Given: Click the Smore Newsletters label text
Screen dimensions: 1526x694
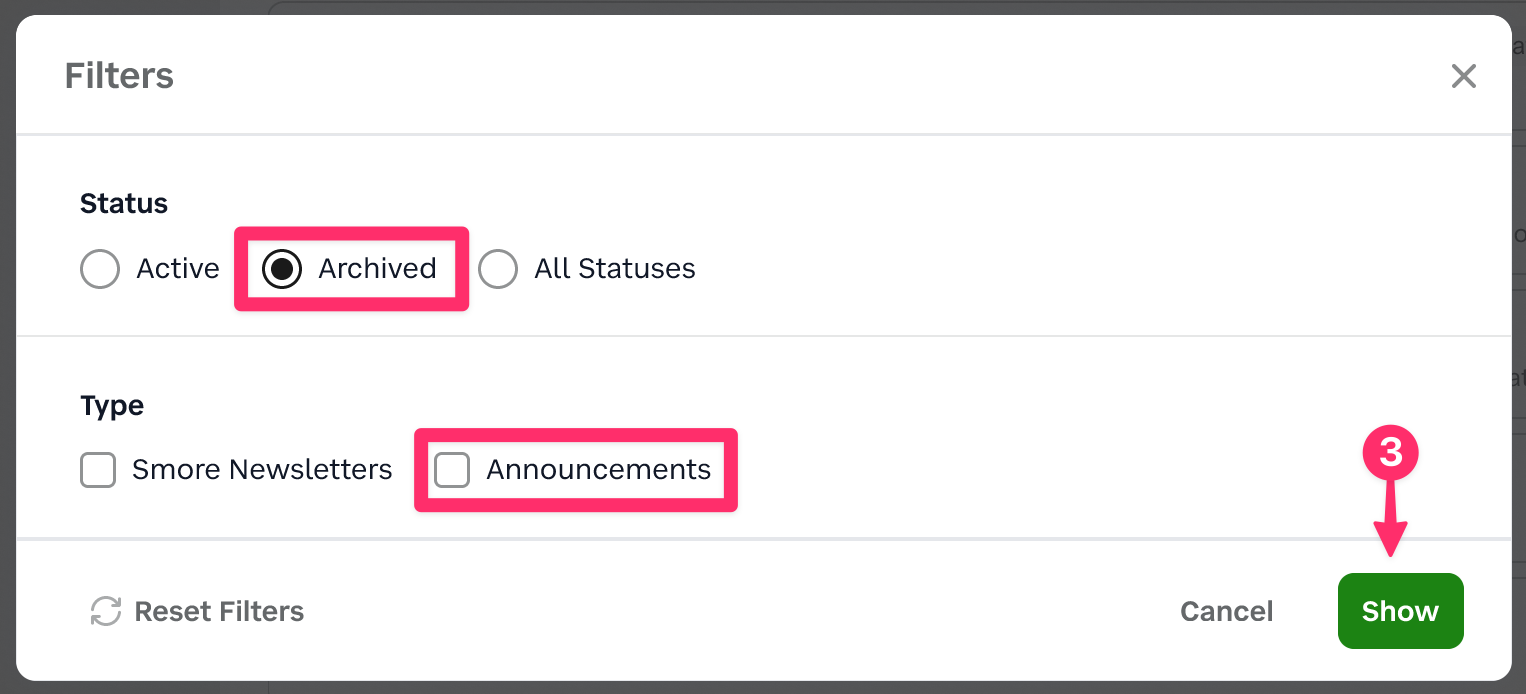Looking at the screenshot, I should 262,470.
